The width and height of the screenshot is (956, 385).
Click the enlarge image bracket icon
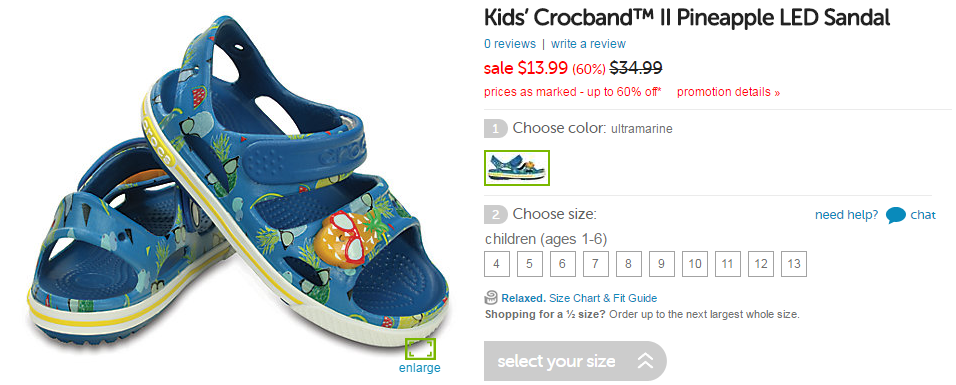[421, 349]
